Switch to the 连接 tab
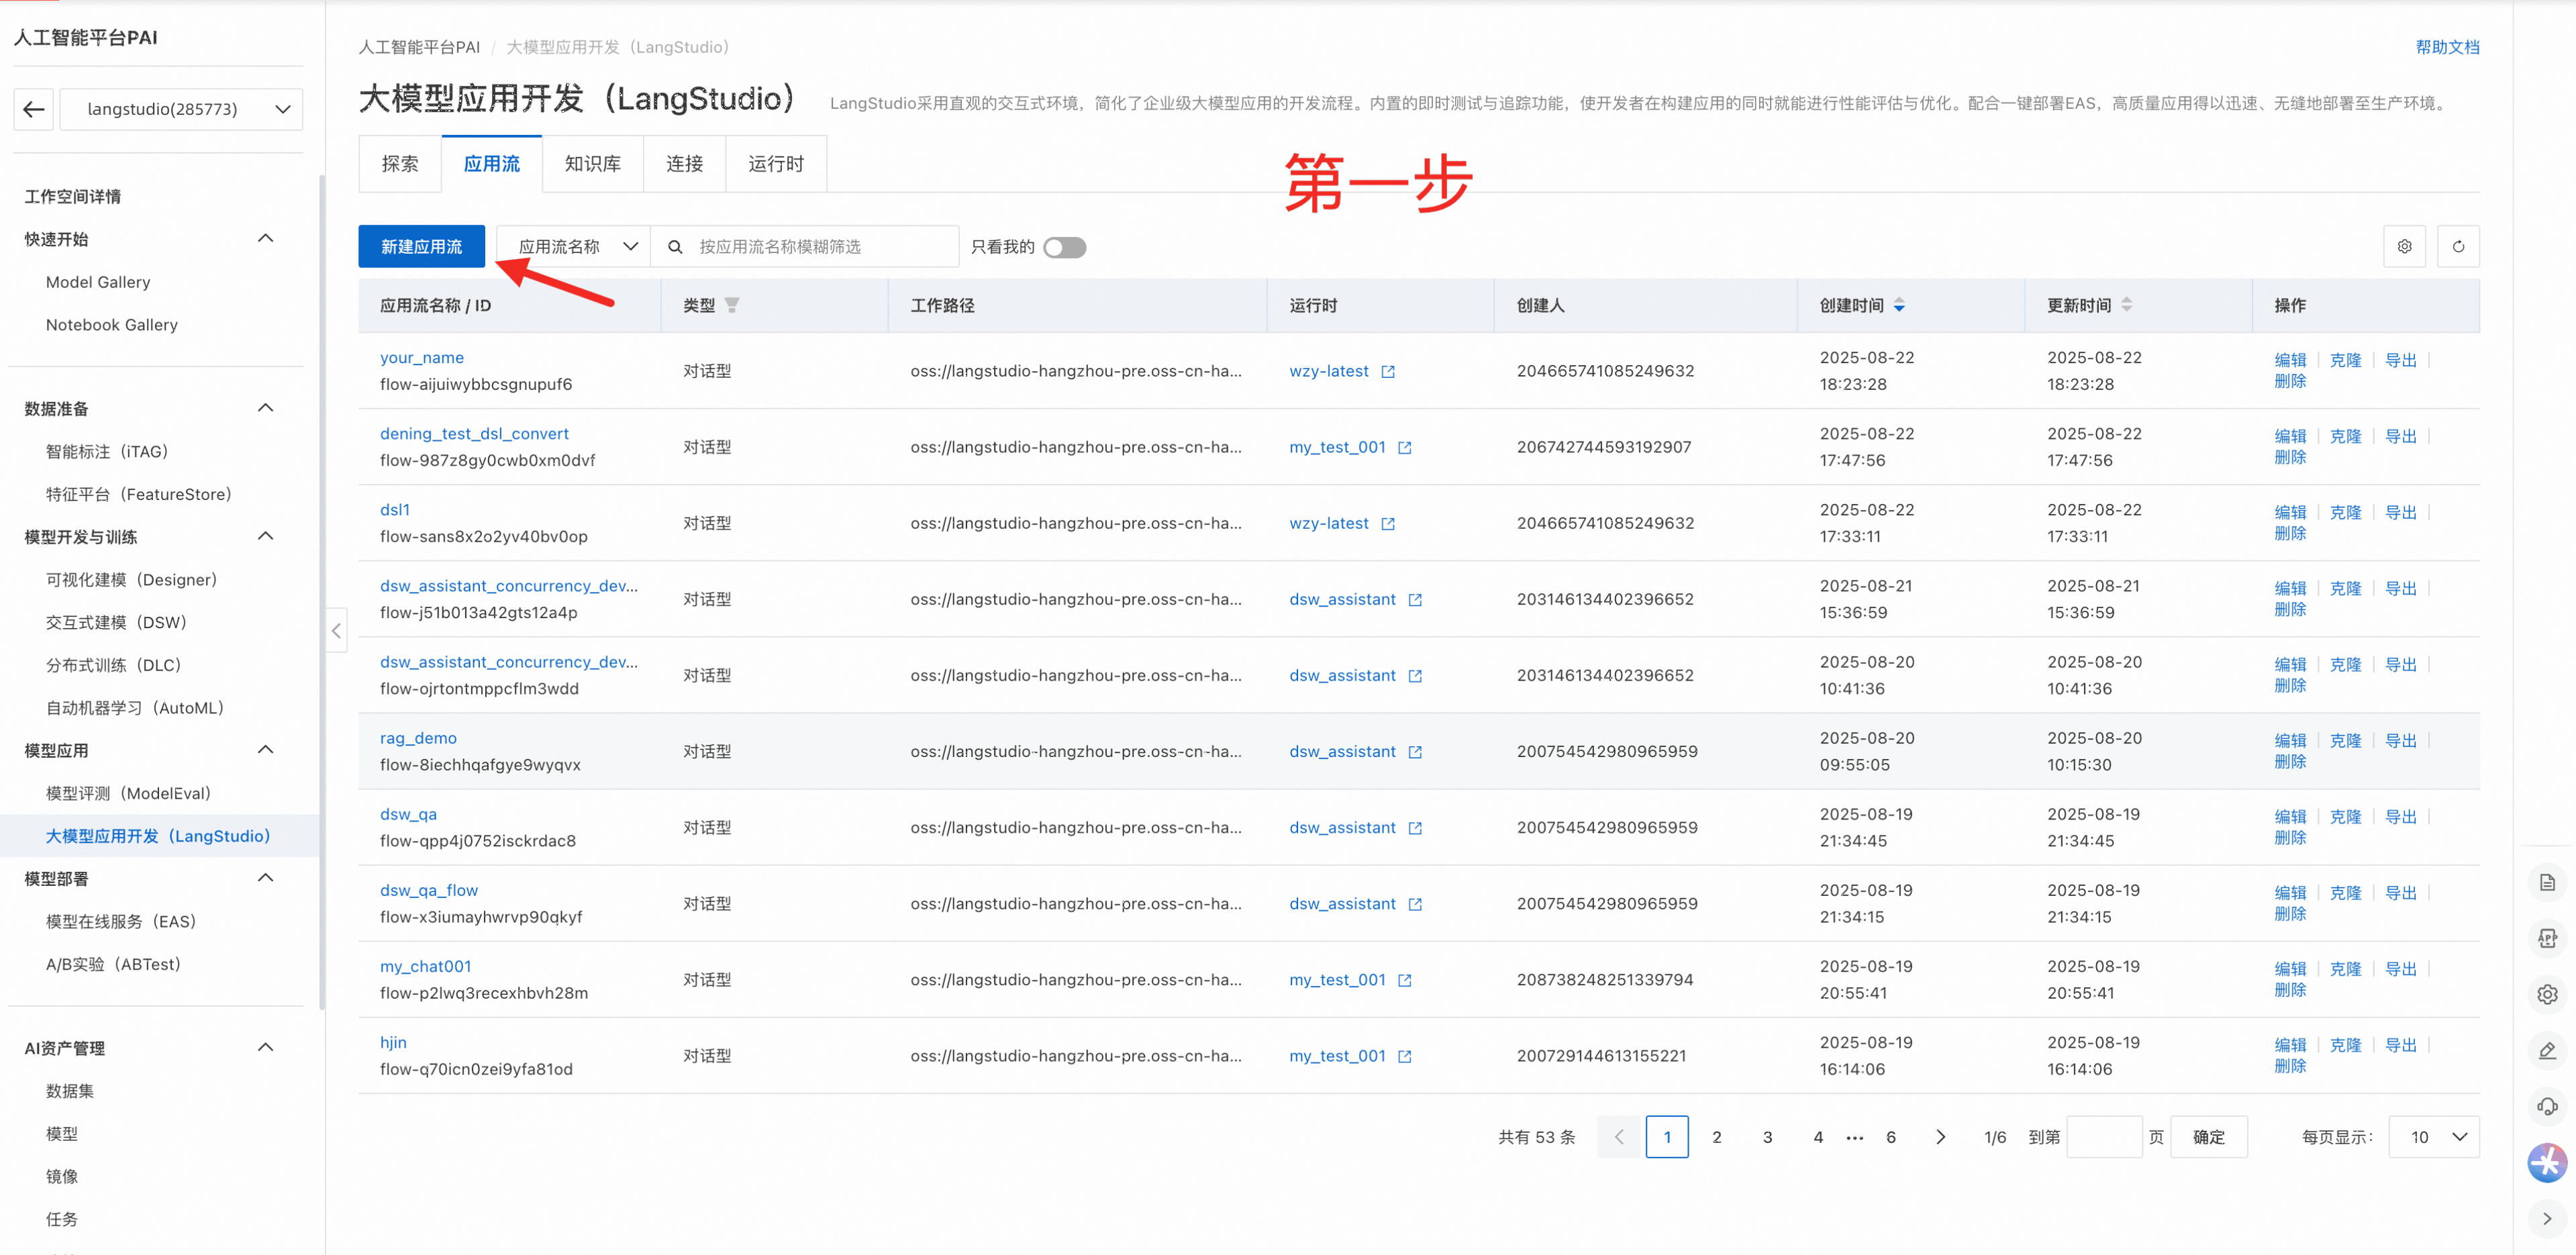 685,164
